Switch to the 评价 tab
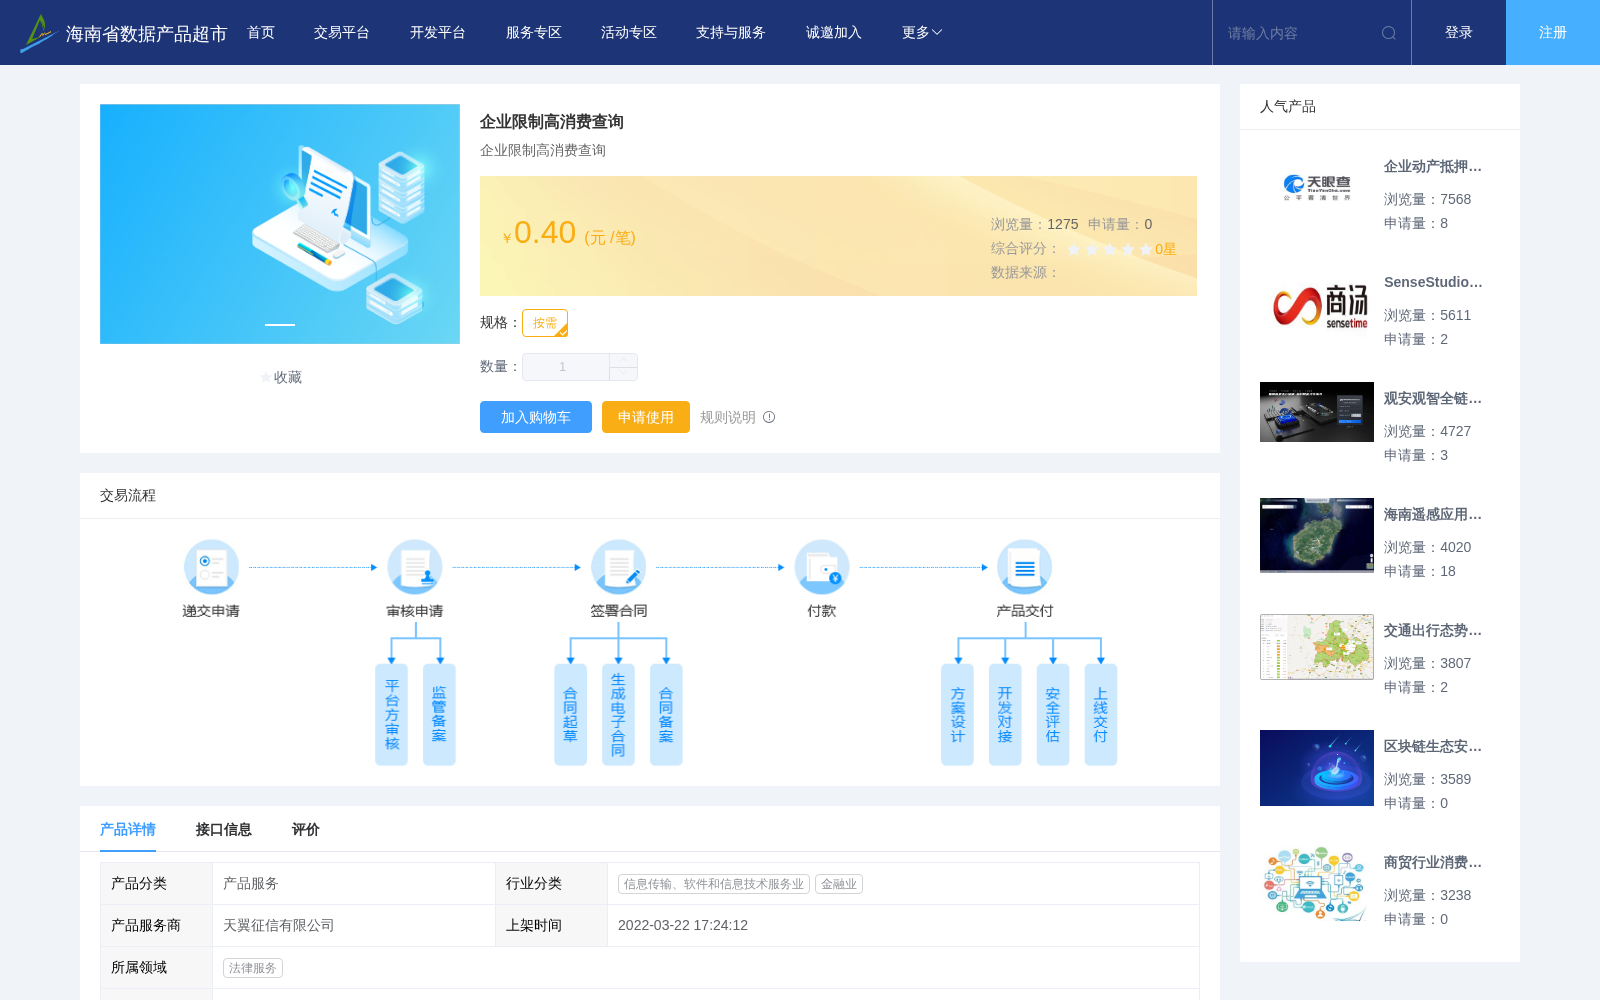The height and width of the screenshot is (1000, 1600). (x=306, y=829)
